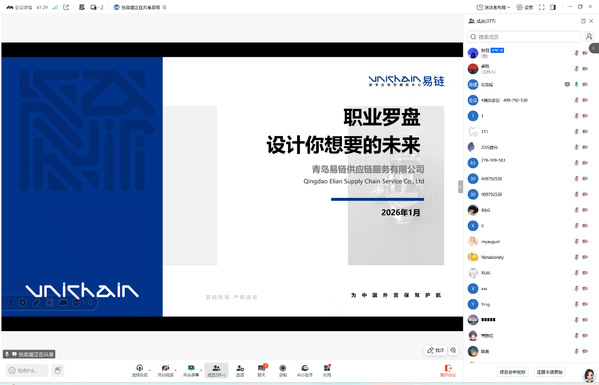Image resolution: width=599 pixels, height=385 pixels.
Task: Click the green share screen button
Action: point(191,370)
